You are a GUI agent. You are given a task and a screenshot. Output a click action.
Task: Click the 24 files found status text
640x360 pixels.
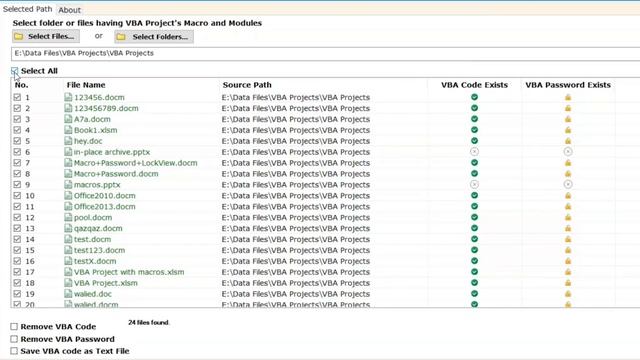149,322
